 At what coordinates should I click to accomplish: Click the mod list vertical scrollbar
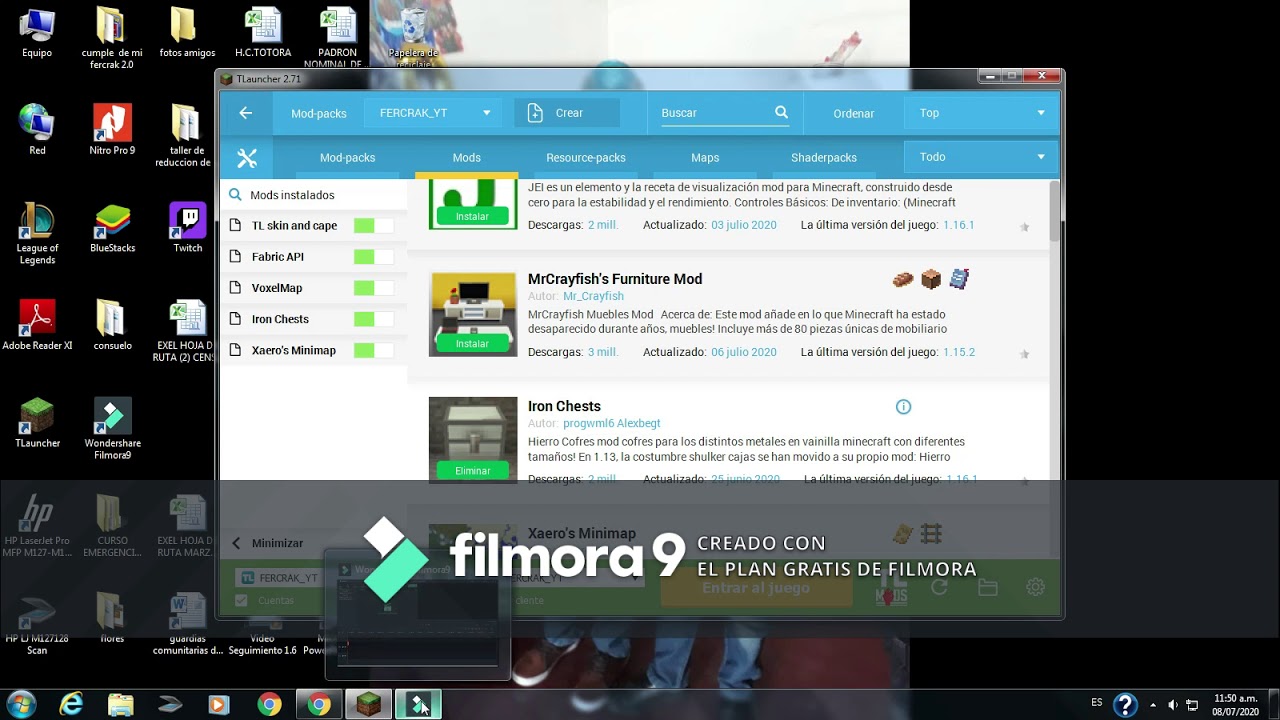tap(1054, 211)
